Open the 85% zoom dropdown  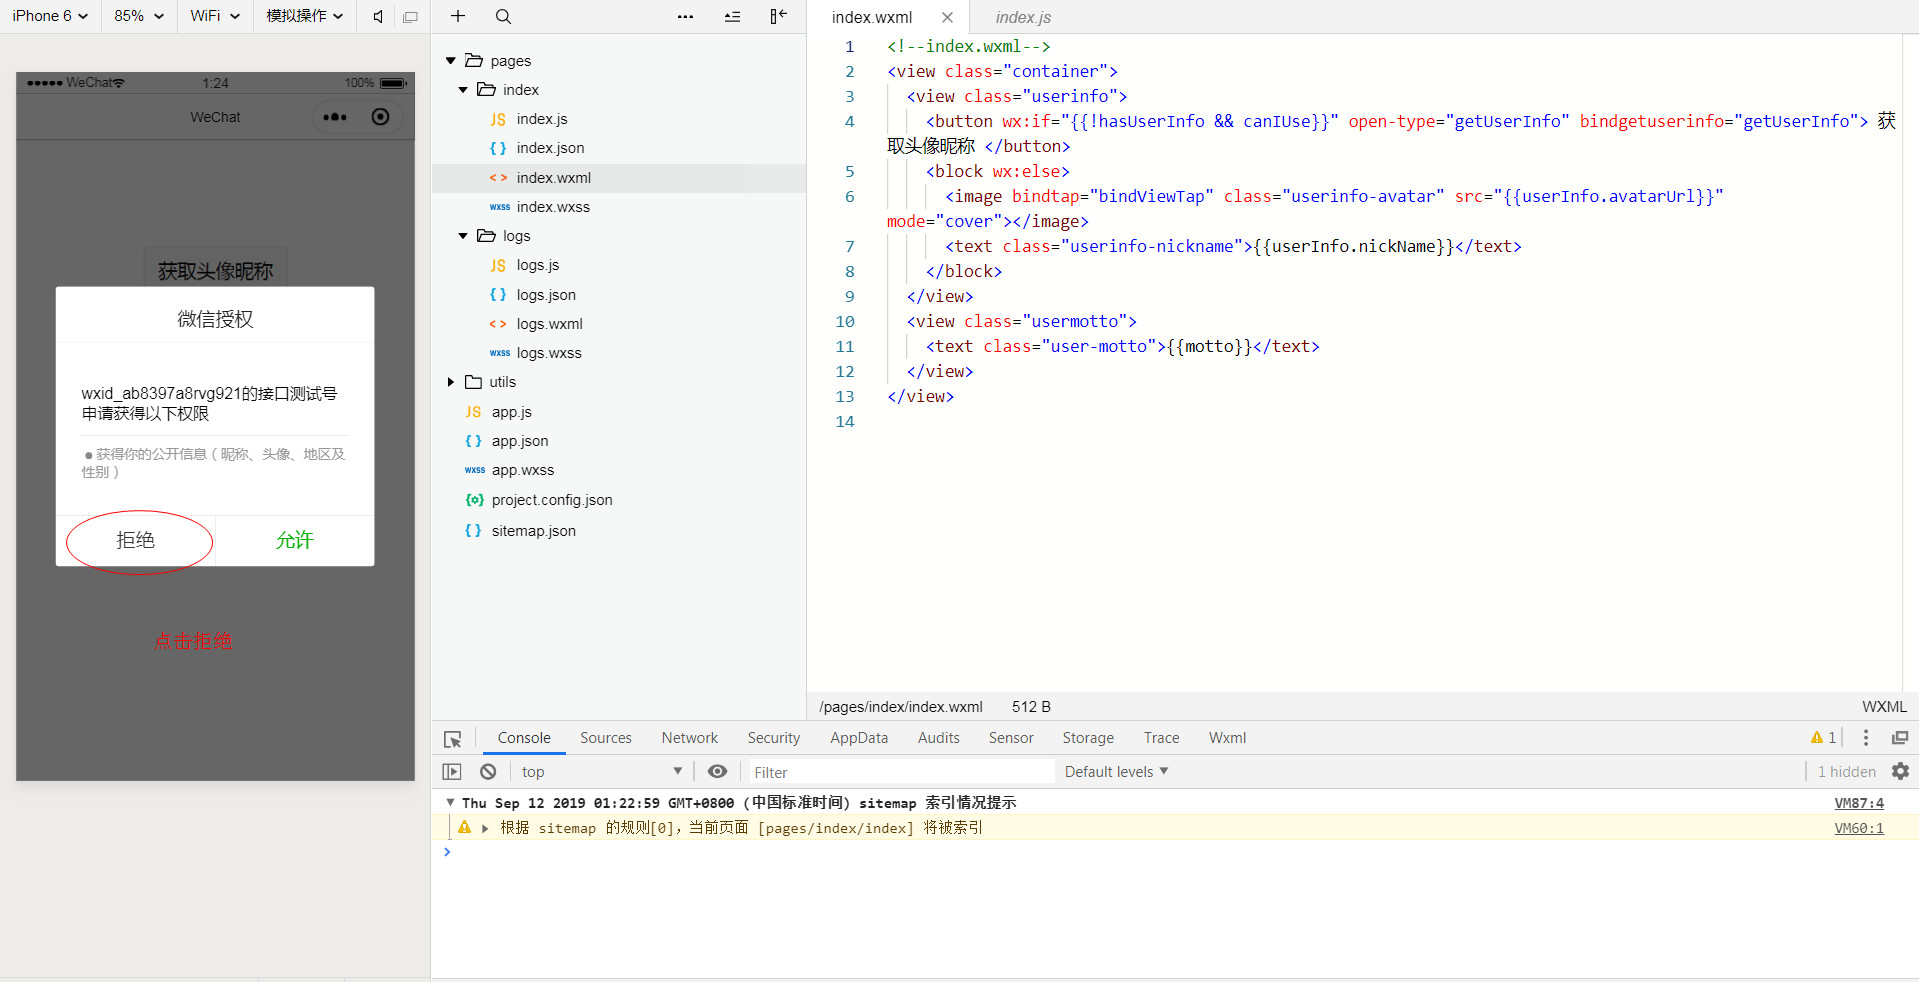[139, 16]
